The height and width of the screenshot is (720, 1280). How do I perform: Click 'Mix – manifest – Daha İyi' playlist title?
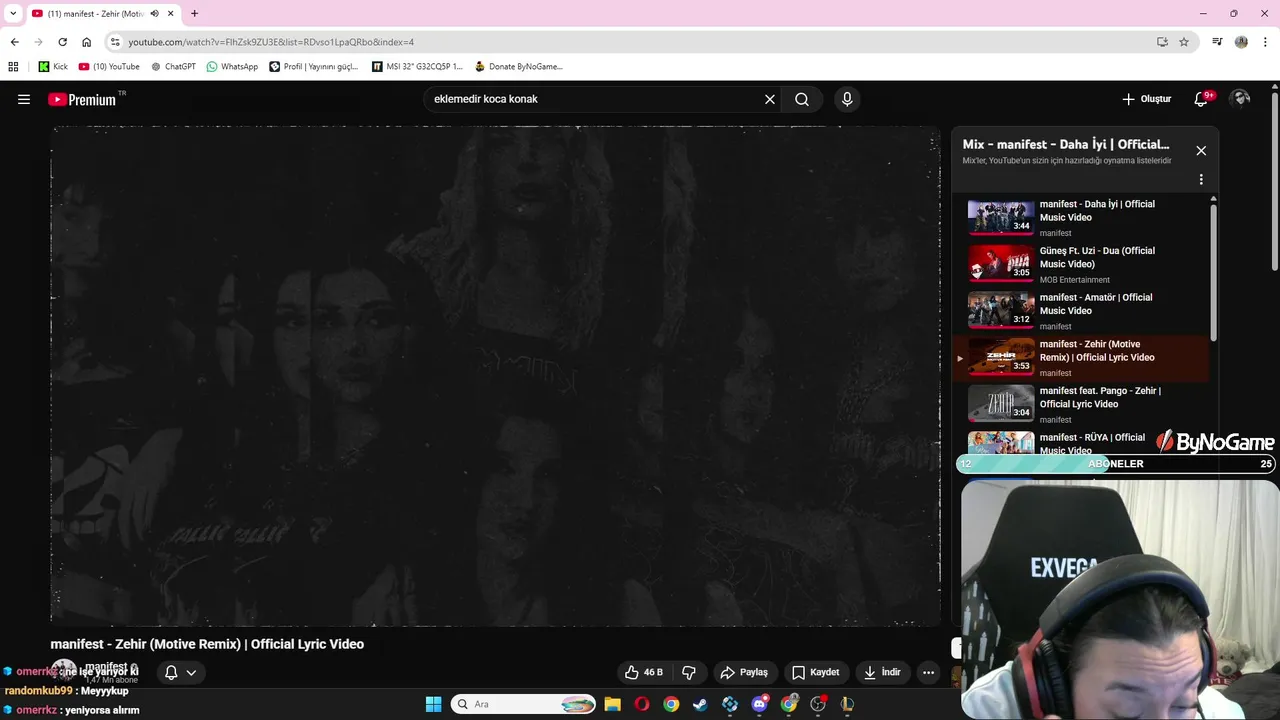click(x=1066, y=144)
